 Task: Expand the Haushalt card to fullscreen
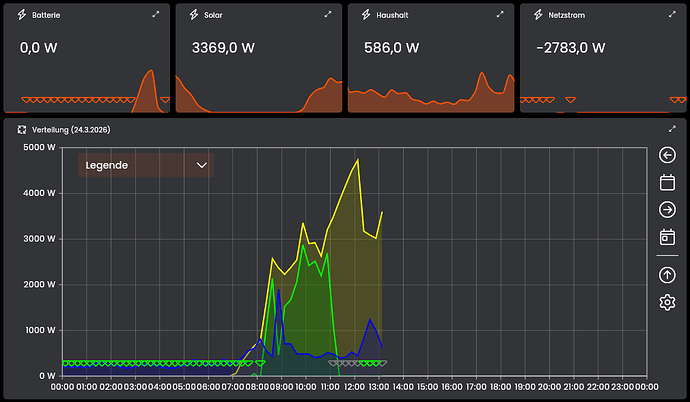tap(501, 15)
